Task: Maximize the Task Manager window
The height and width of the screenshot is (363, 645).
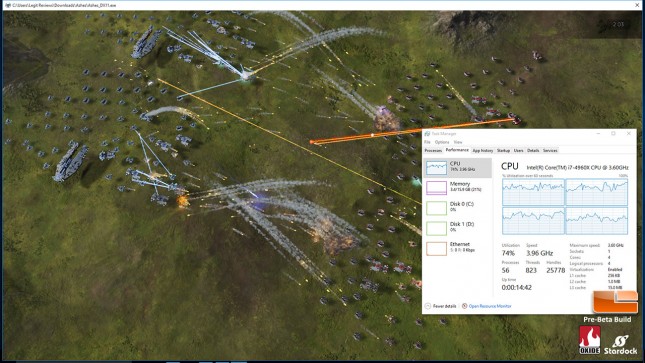Action: pos(613,134)
